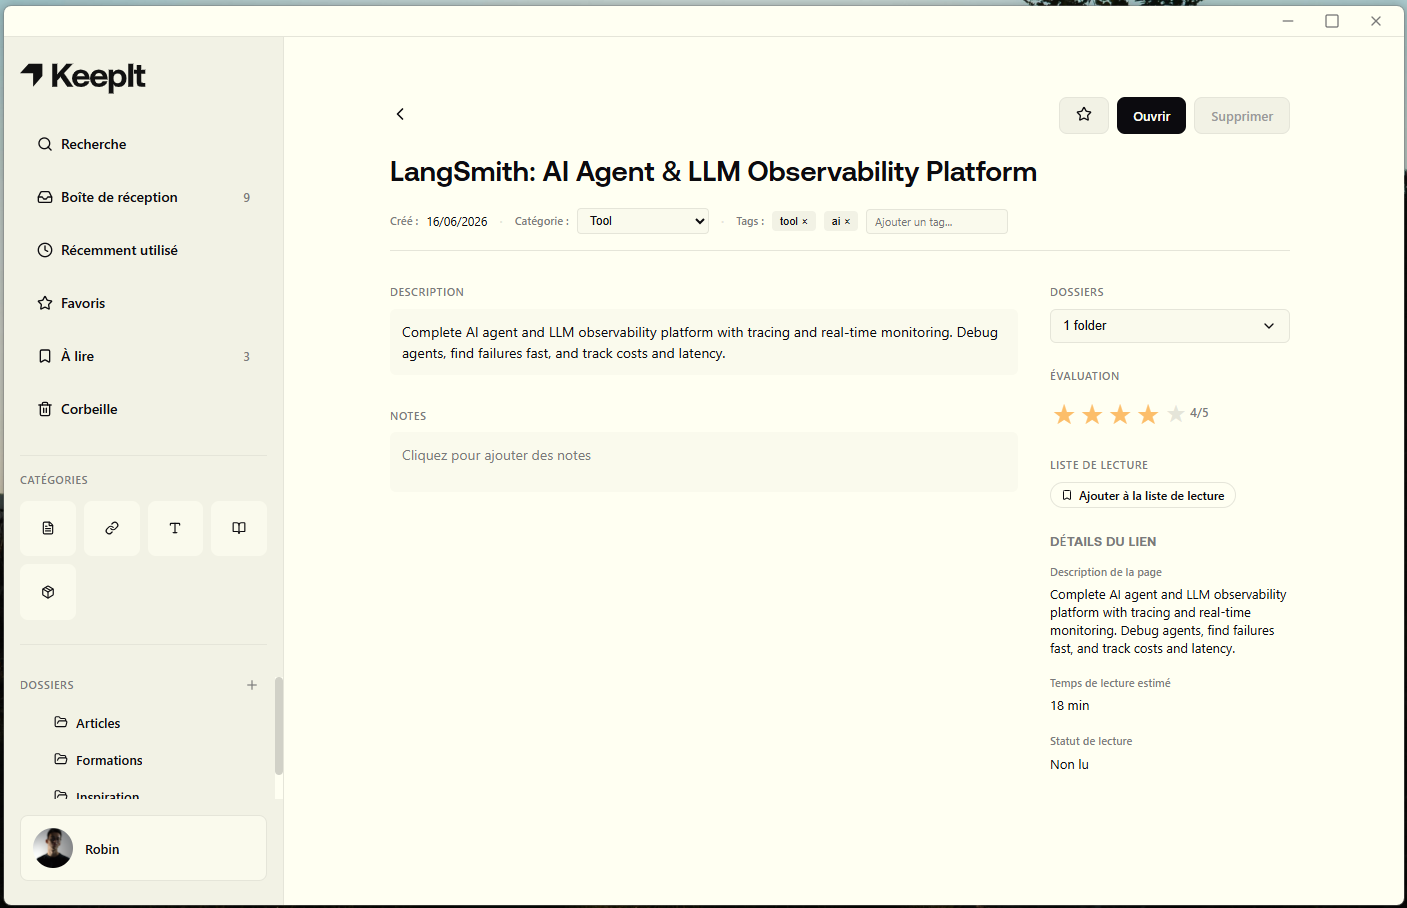Open the box/package category icon
The width and height of the screenshot is (1407, 908).
(48, 592)
